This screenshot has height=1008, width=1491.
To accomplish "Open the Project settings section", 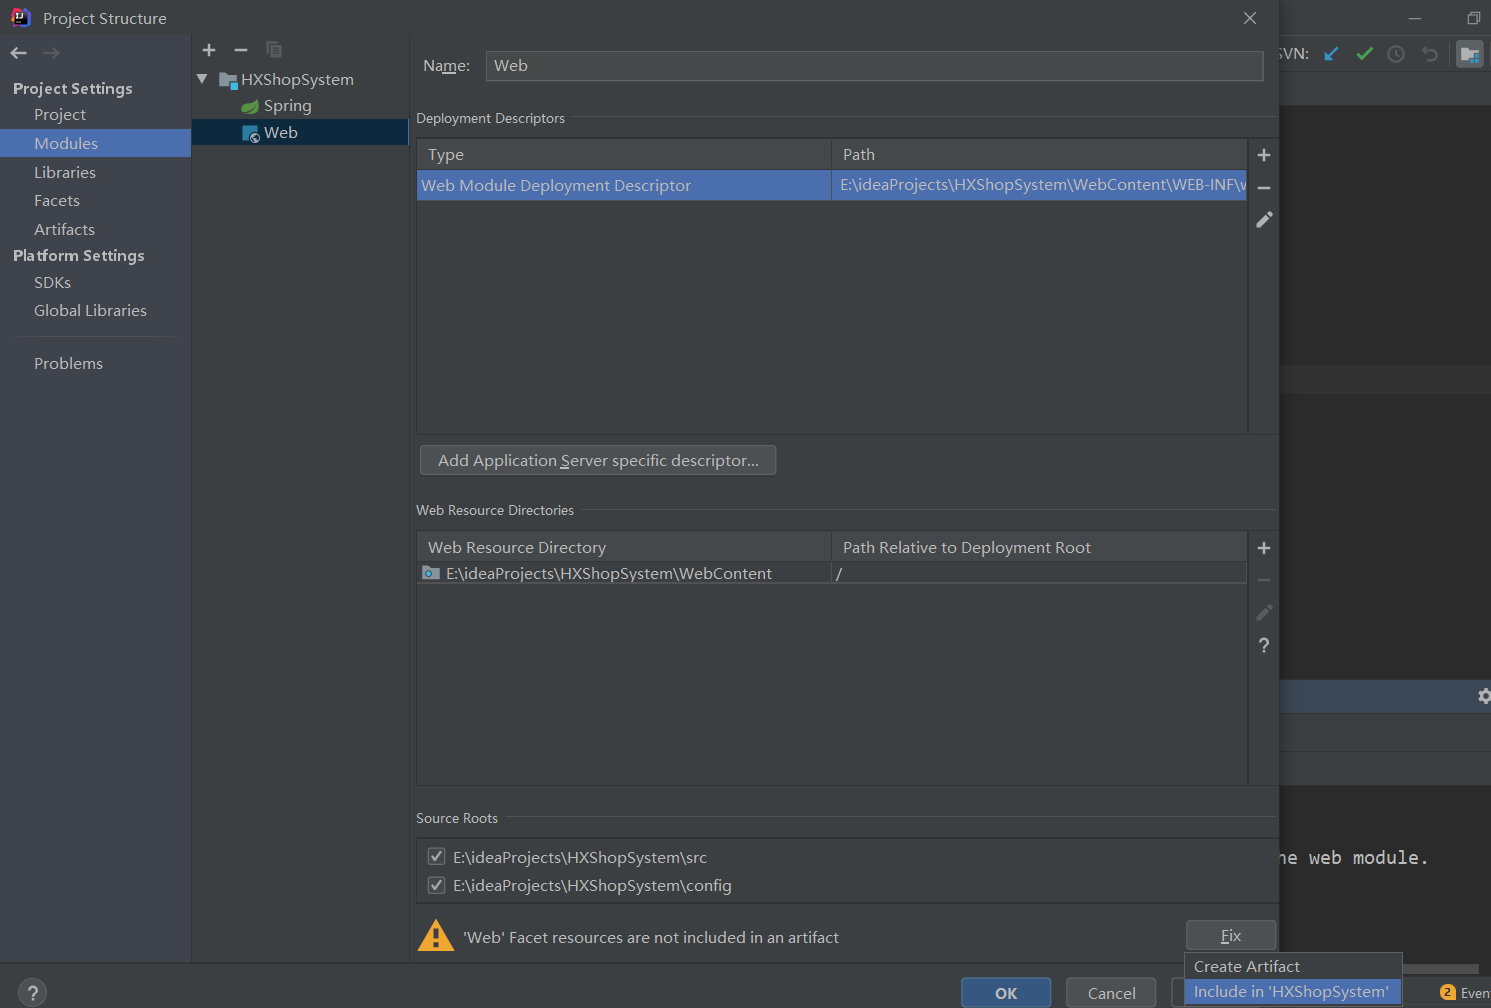I will click(60, 115).
